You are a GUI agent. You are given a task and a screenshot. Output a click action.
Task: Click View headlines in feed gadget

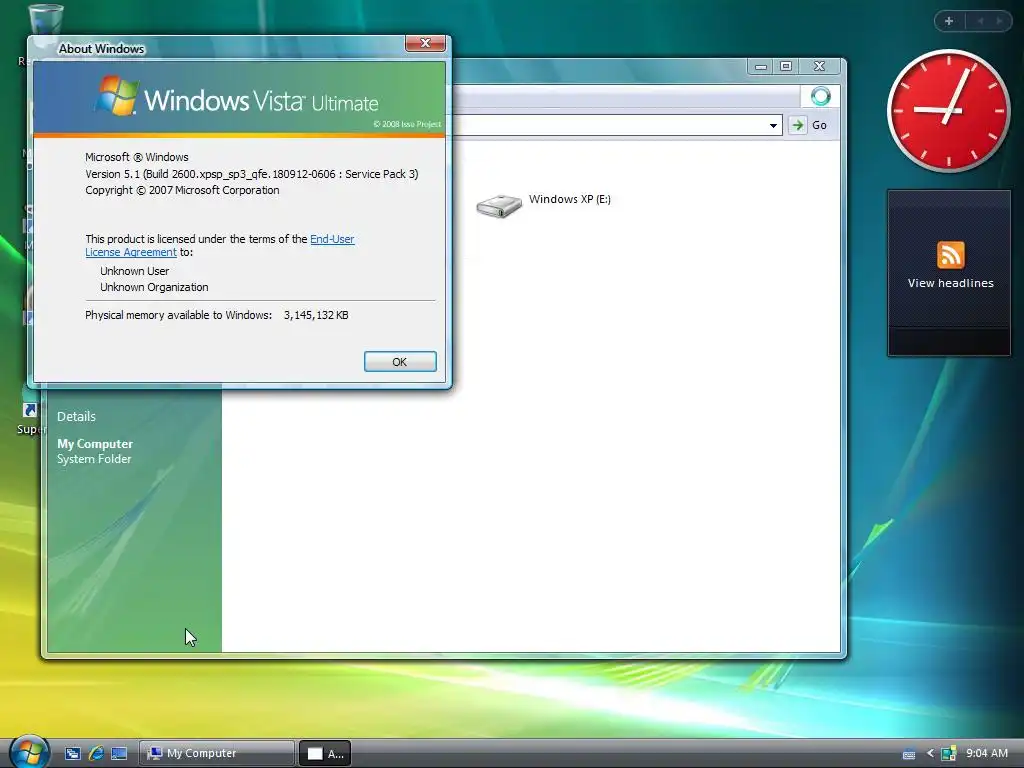click(x=950, y=283)
